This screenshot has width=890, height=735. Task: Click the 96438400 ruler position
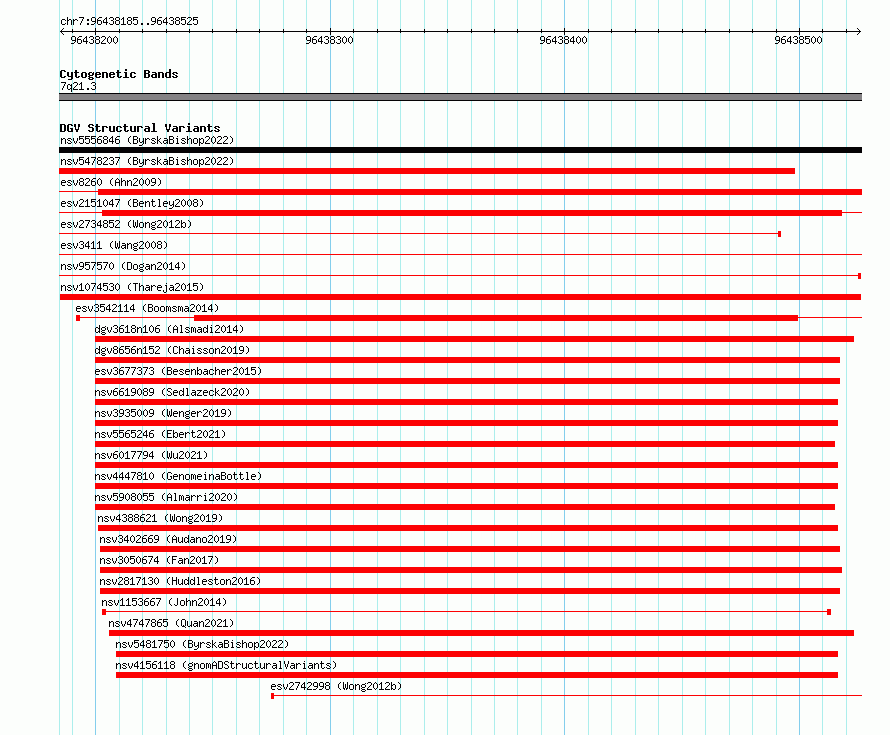[x=563, y=40]
